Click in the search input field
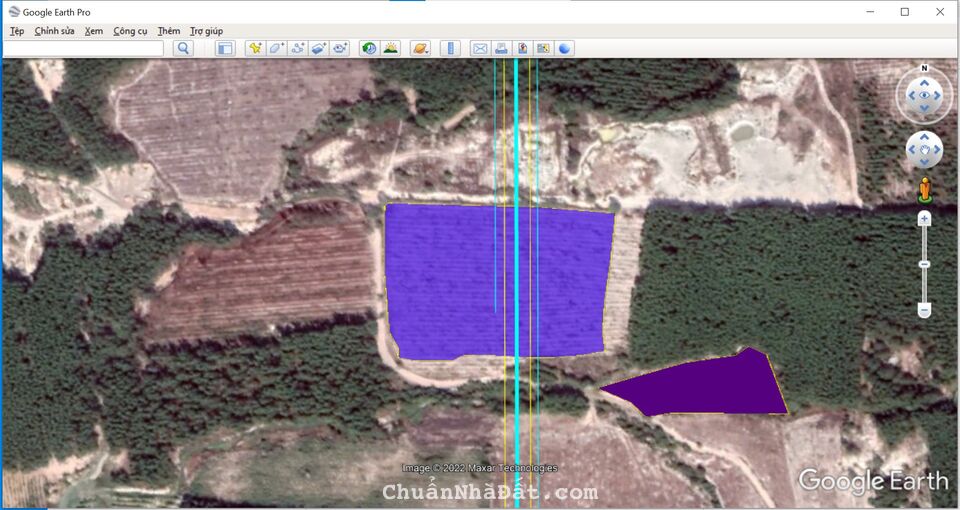 click(x=83, y=48)
